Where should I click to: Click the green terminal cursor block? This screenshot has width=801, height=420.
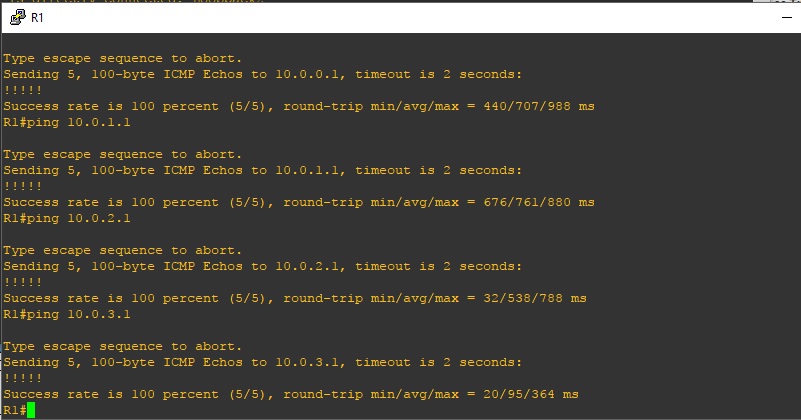pyautogui.click(x=31, y=410)
